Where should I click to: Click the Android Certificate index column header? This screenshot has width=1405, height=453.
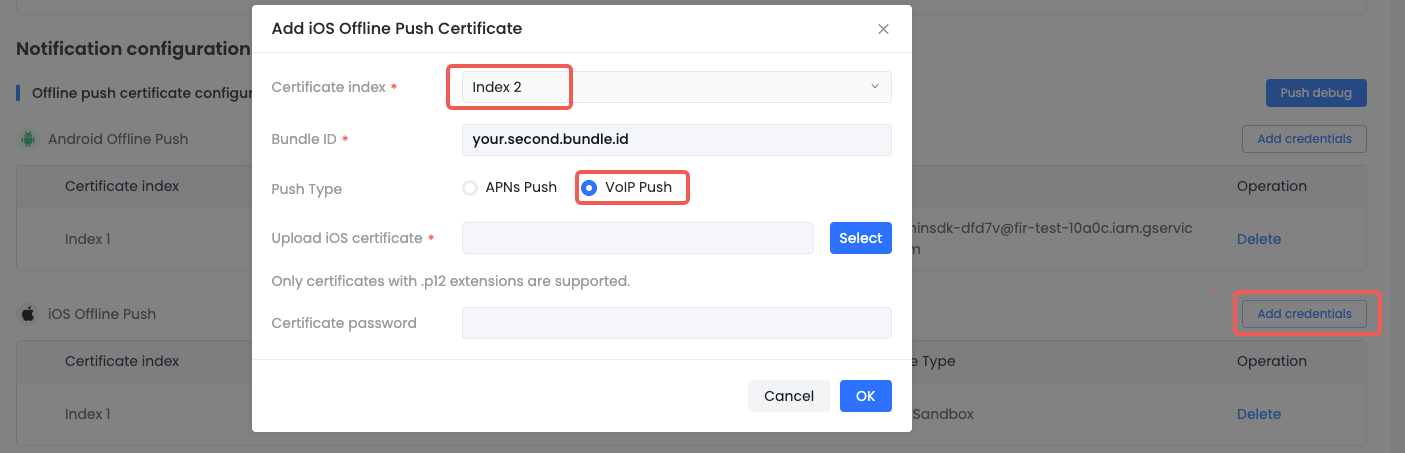coord(122,186)
